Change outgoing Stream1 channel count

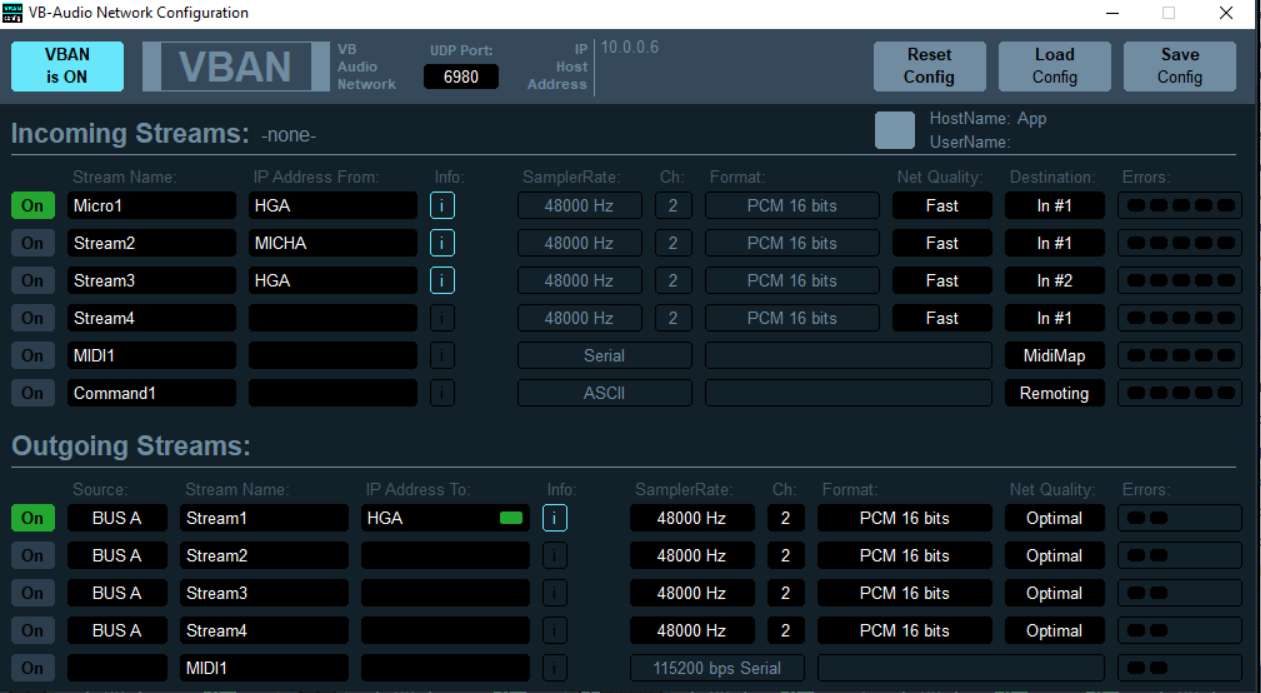tap(785, 518)
